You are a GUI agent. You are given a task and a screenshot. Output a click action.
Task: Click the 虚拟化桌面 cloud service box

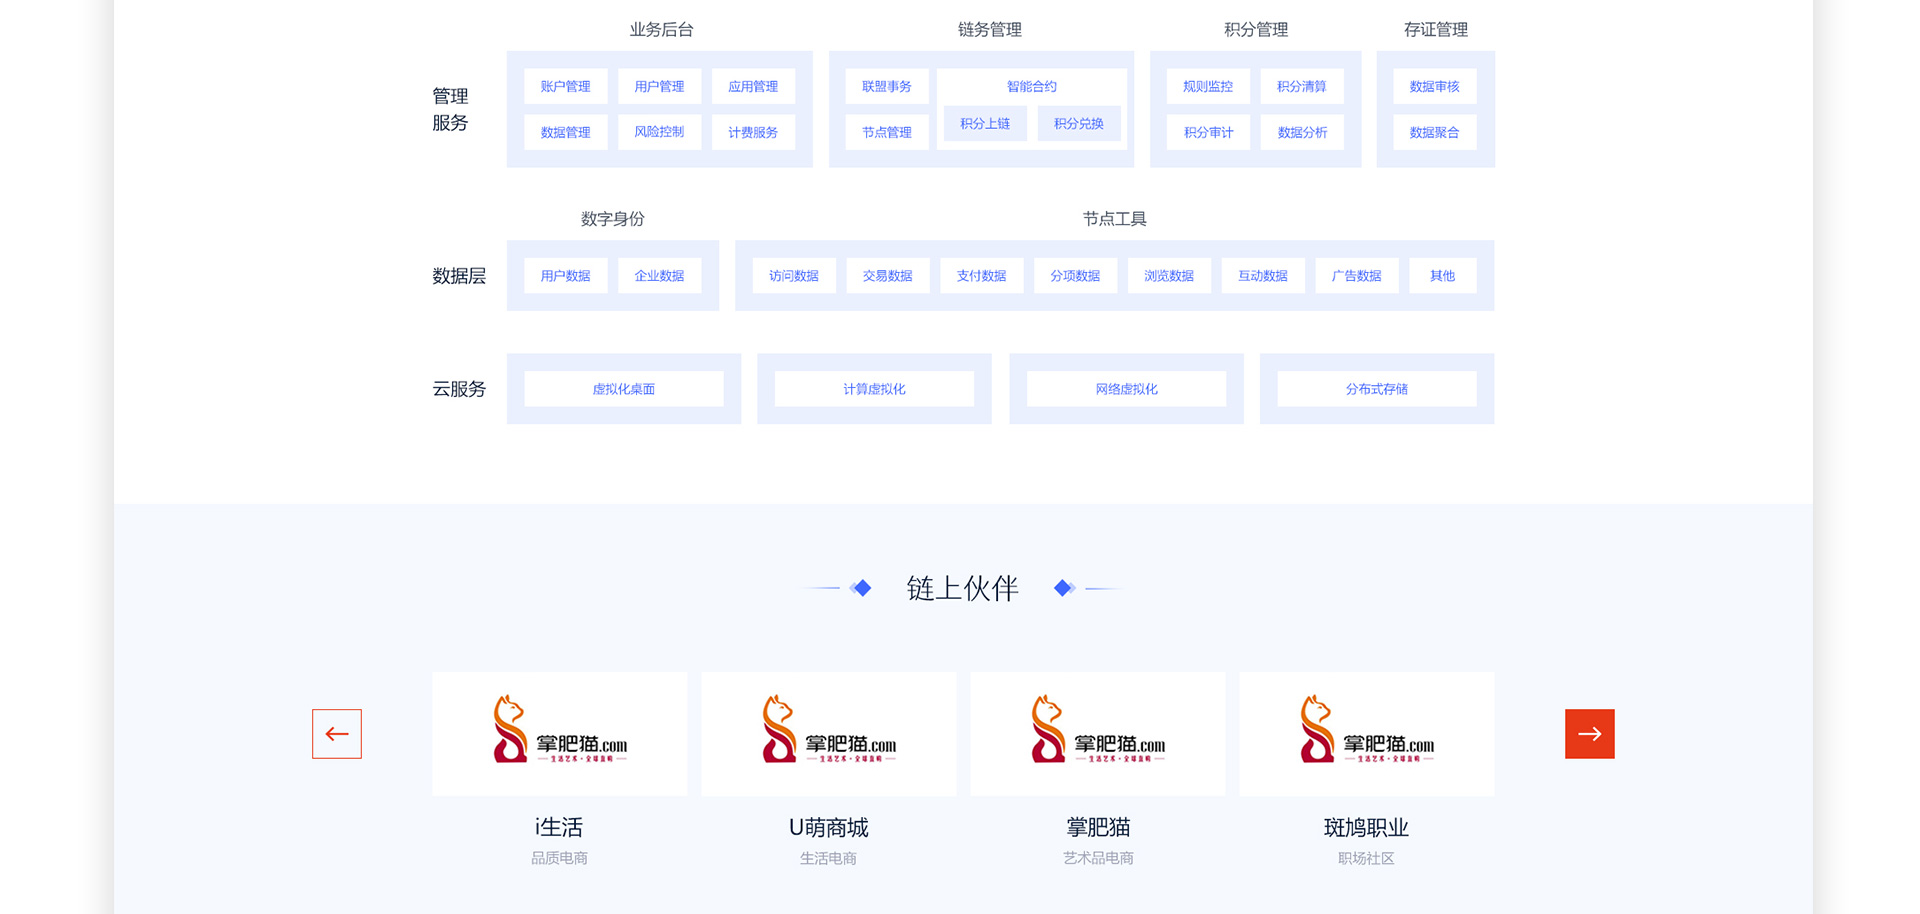[x=623, y=389]
